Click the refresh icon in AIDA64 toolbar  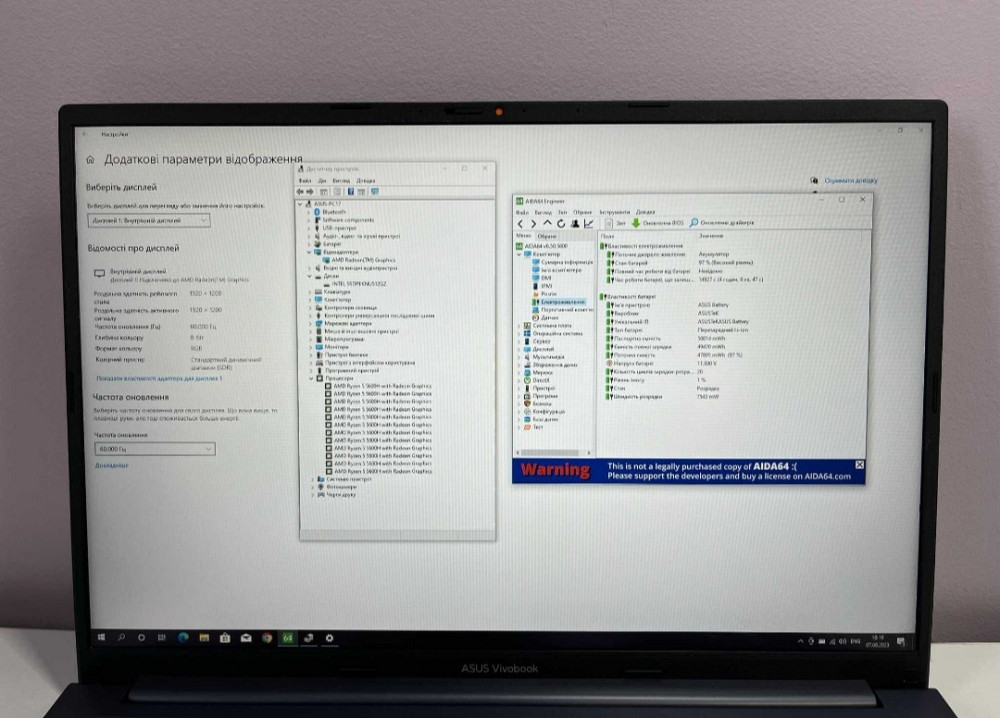click(x=561, y=223)
